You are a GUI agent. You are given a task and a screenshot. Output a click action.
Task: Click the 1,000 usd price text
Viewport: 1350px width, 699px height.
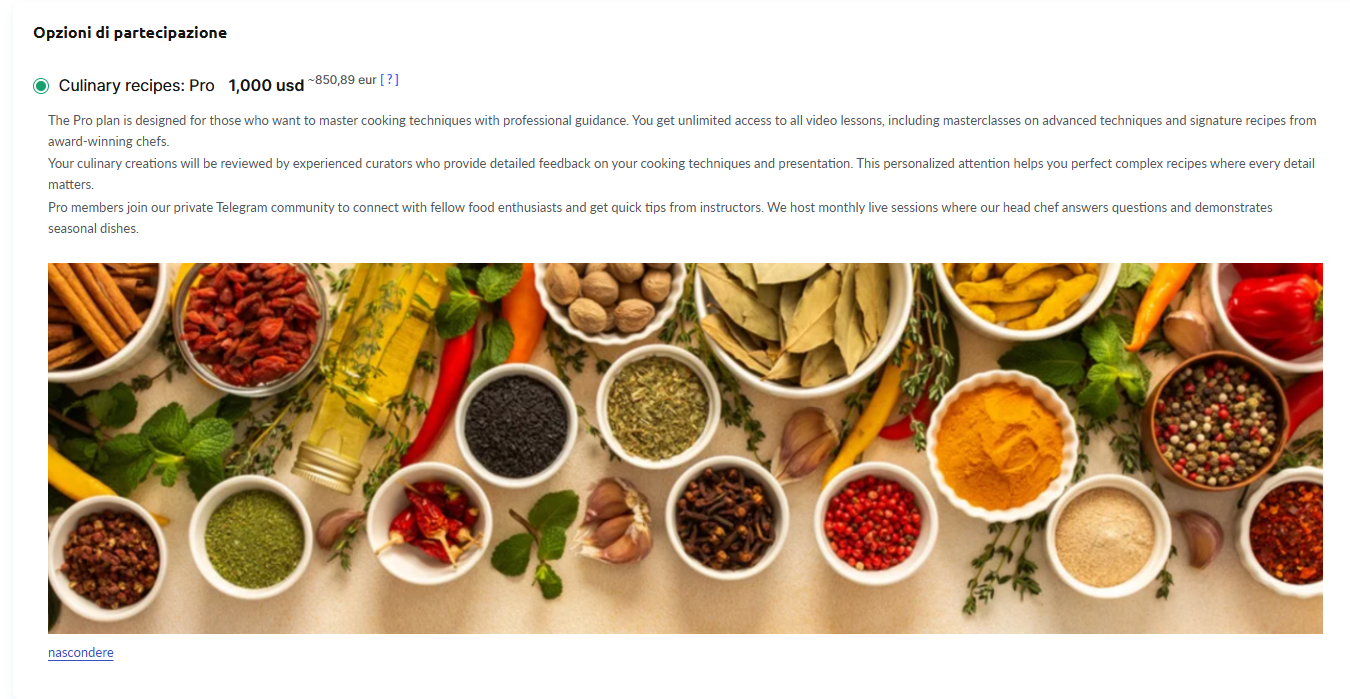(266, 86)
